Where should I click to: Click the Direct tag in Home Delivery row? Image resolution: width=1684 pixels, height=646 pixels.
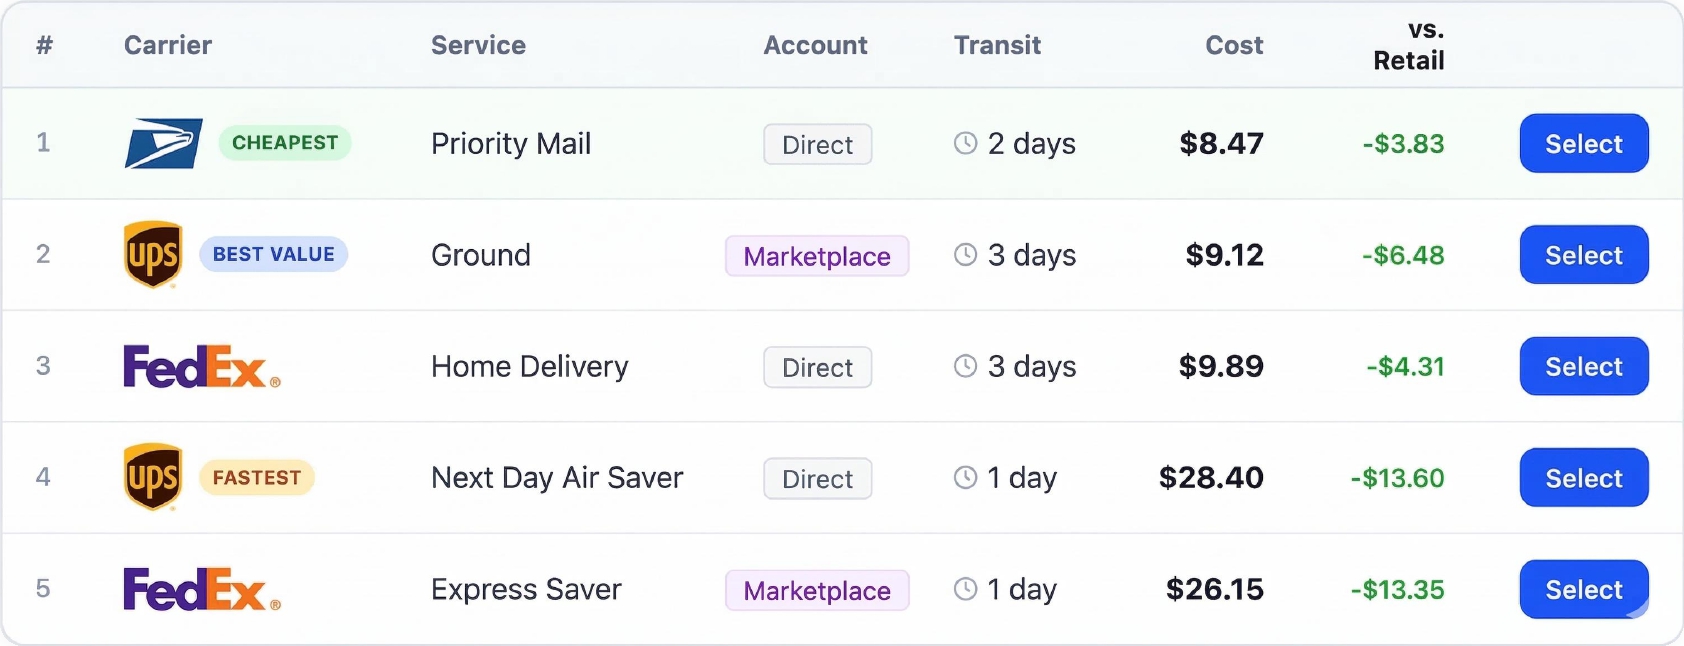[x=818, y=367]
